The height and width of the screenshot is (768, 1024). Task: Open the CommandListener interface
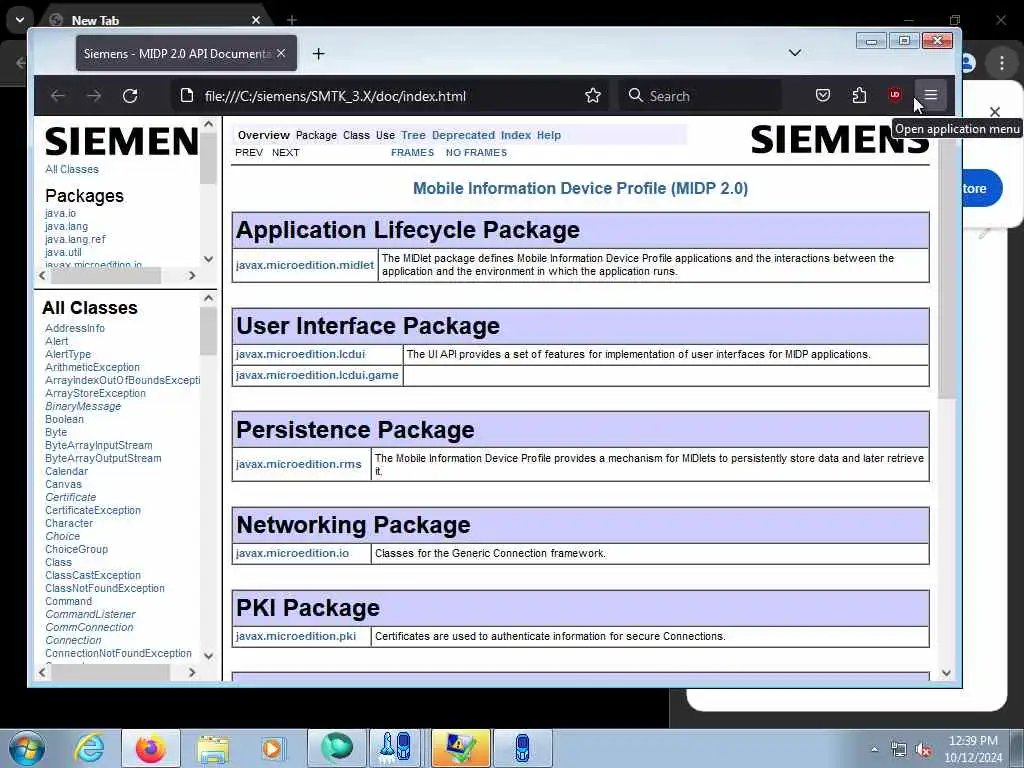point(90,614)
